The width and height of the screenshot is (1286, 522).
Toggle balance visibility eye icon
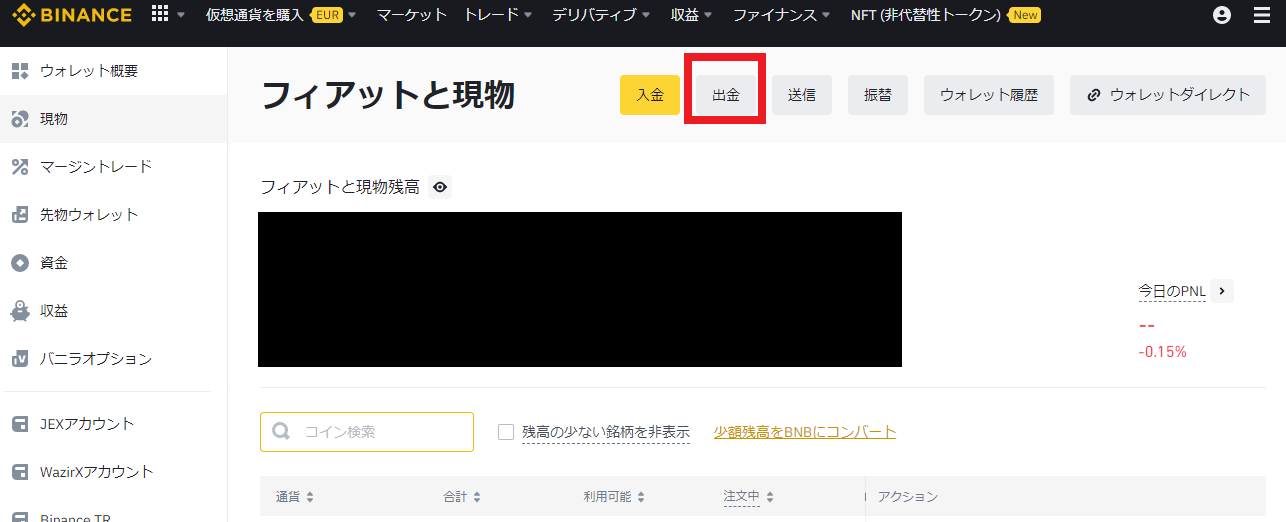point(440,187)
